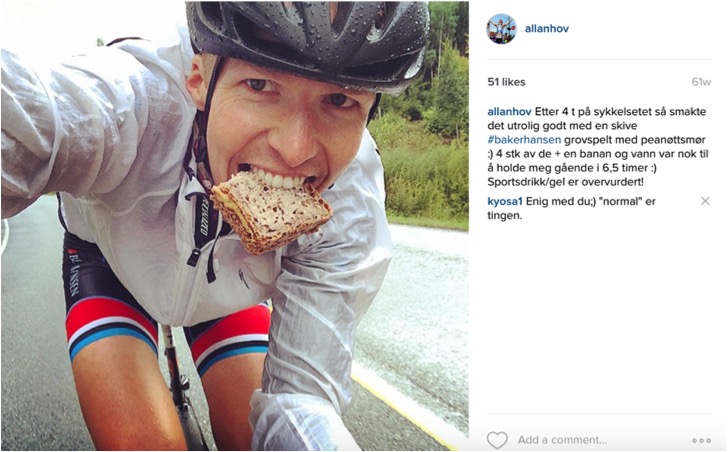The width and height of the screenshot is (728, 452).
Task: Delete kyosa1's comment using the X icon
Action: [x=705, y=201]
